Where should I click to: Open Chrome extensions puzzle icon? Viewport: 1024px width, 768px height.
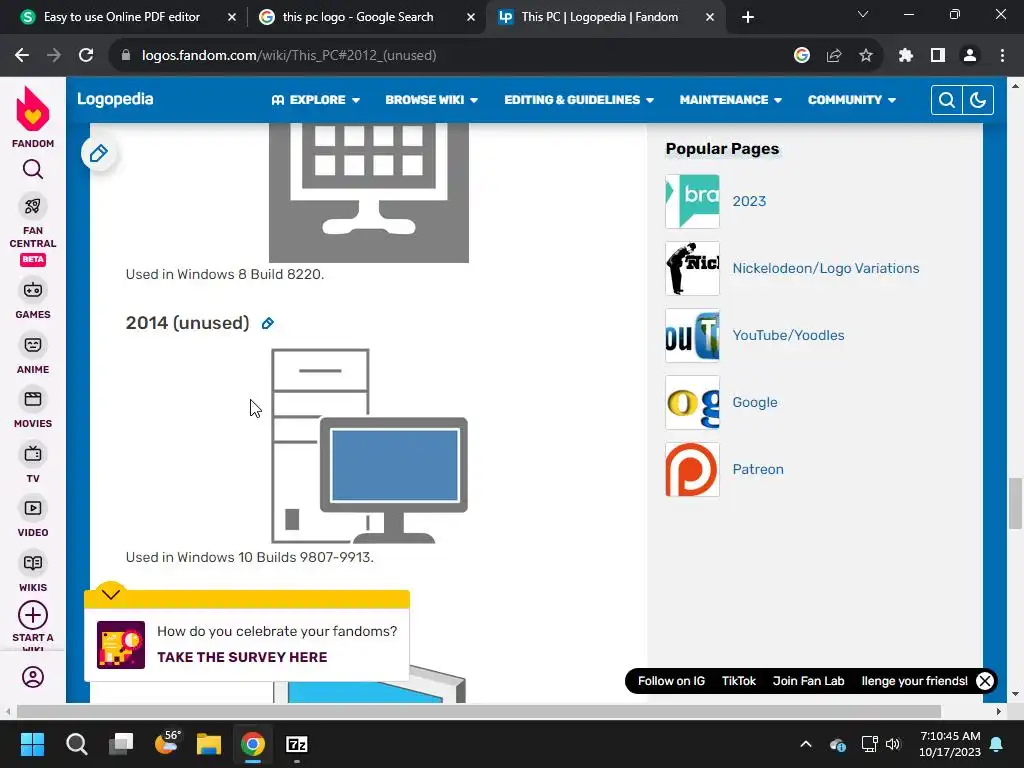click(906, 56)
